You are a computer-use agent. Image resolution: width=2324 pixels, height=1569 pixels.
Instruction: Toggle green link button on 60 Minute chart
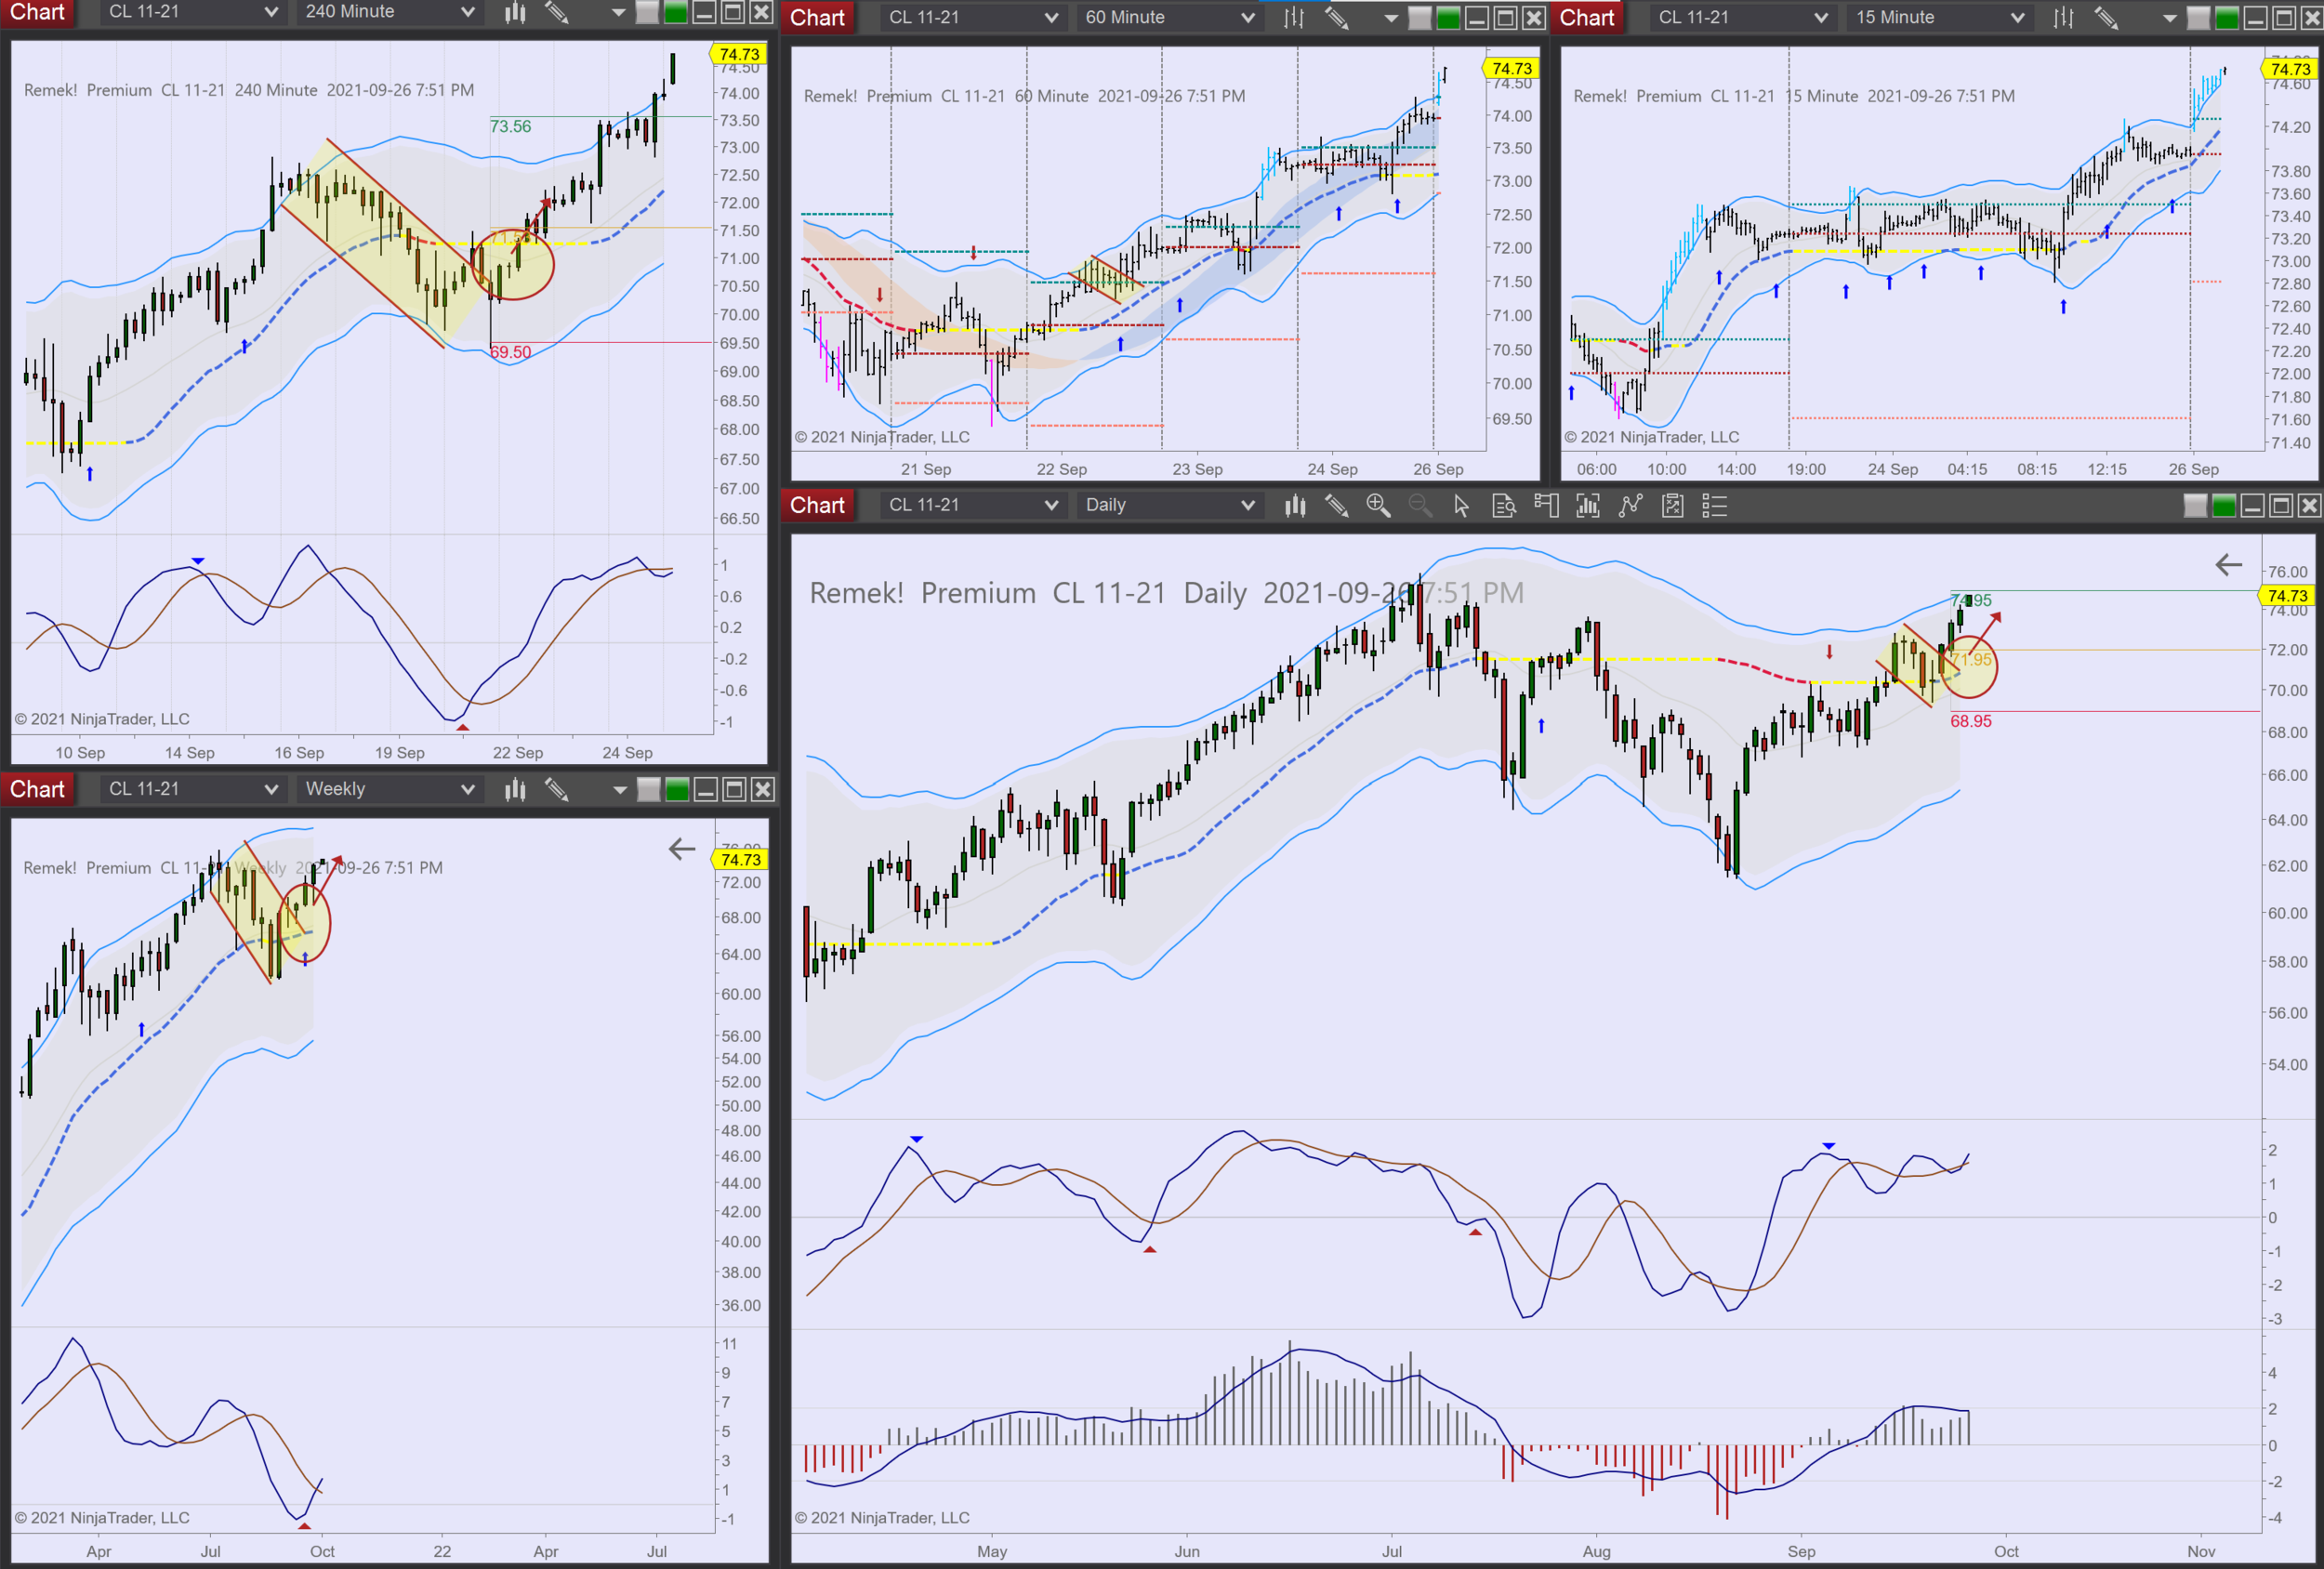coord(1448,18)
